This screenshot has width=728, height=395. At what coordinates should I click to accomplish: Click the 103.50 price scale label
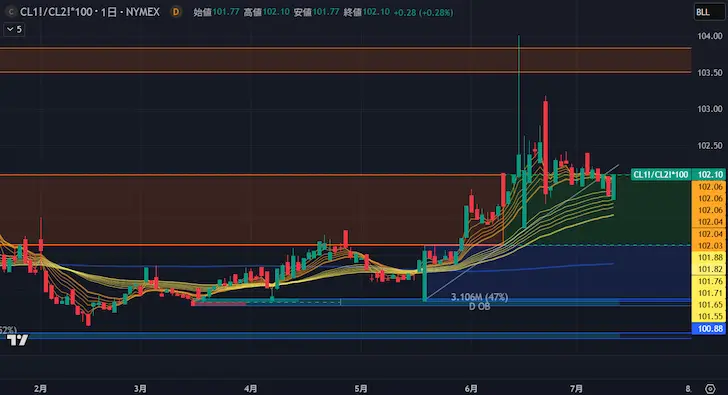coord(710,73)
